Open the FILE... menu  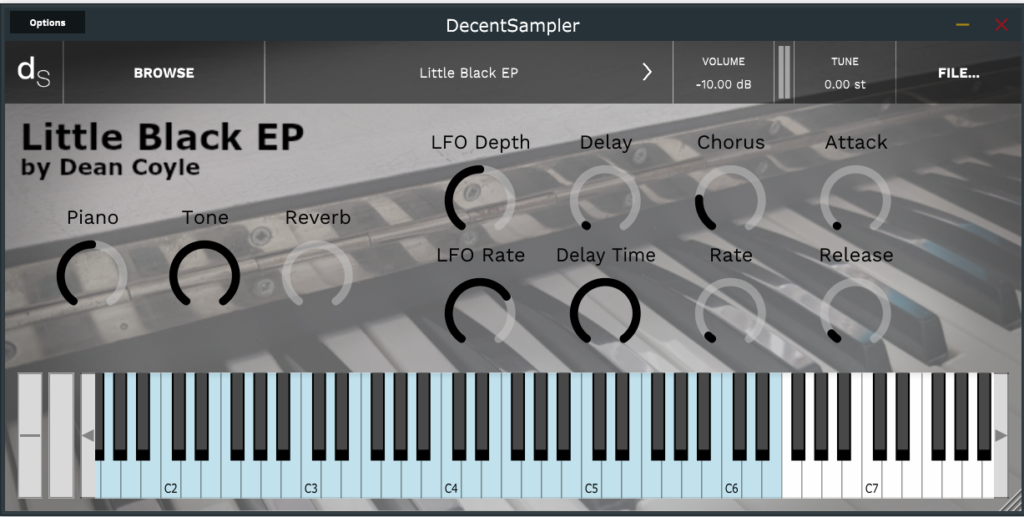[x=958, y=73]
